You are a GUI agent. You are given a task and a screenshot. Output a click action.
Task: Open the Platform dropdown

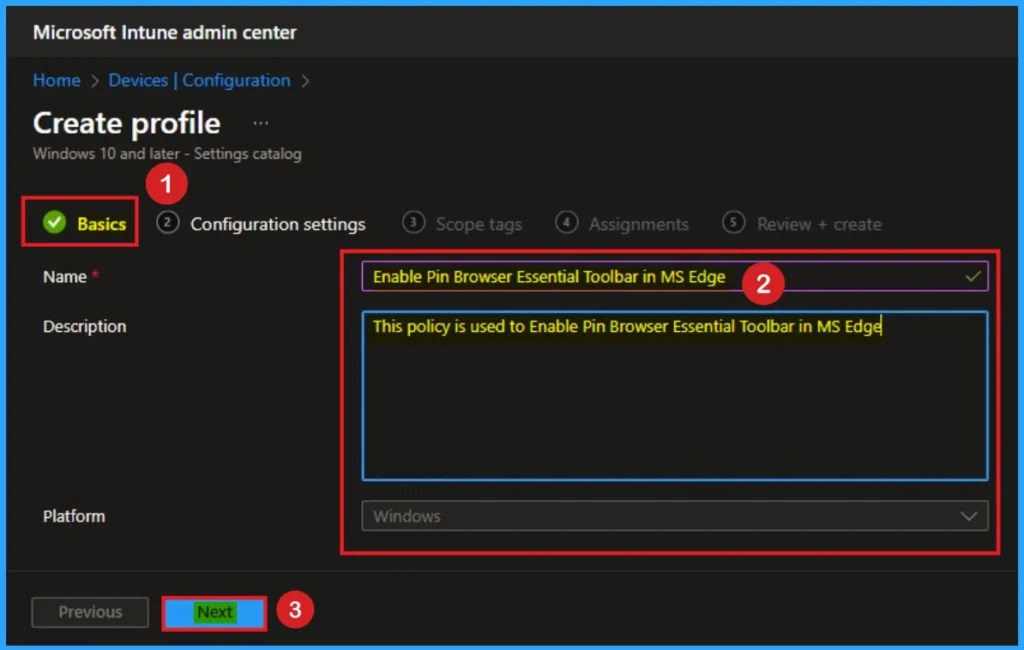675,516
